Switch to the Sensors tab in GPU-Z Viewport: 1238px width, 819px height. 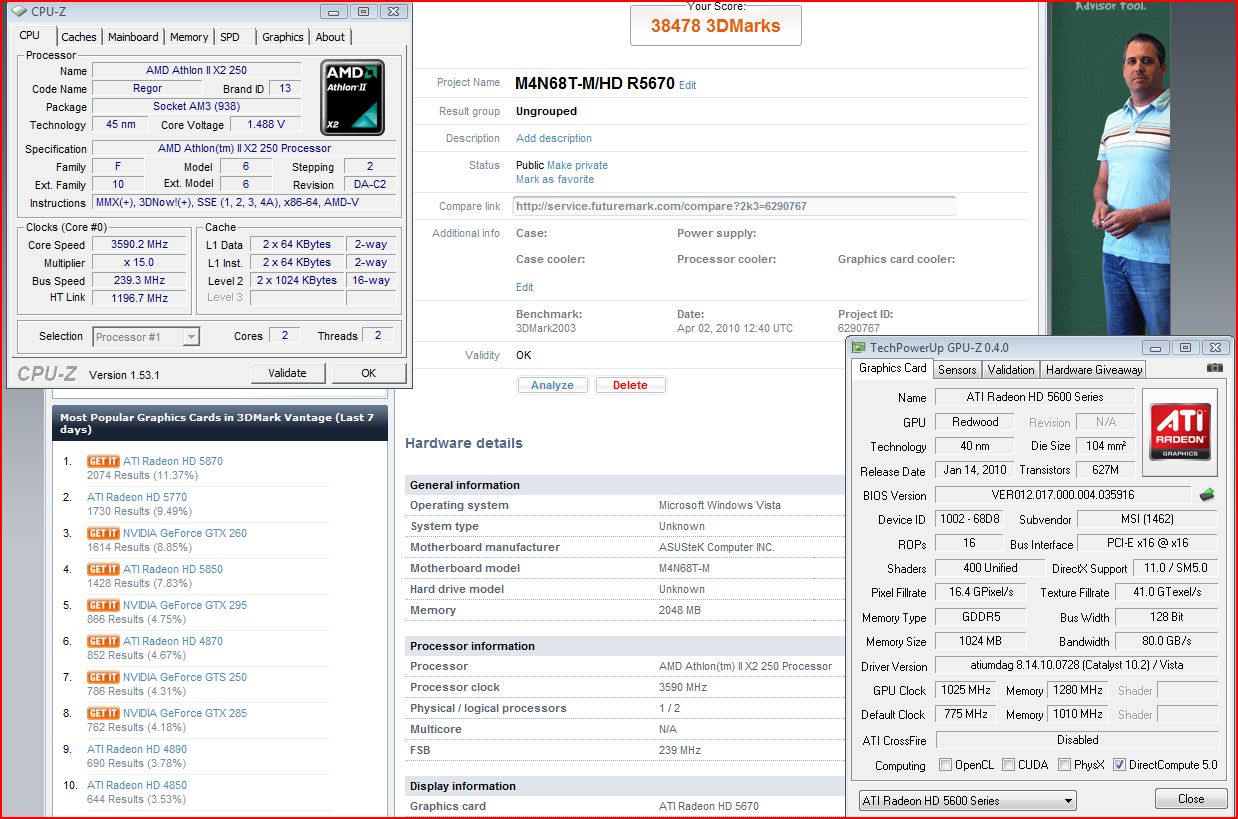pyautogui.click(x=957, y=369)
